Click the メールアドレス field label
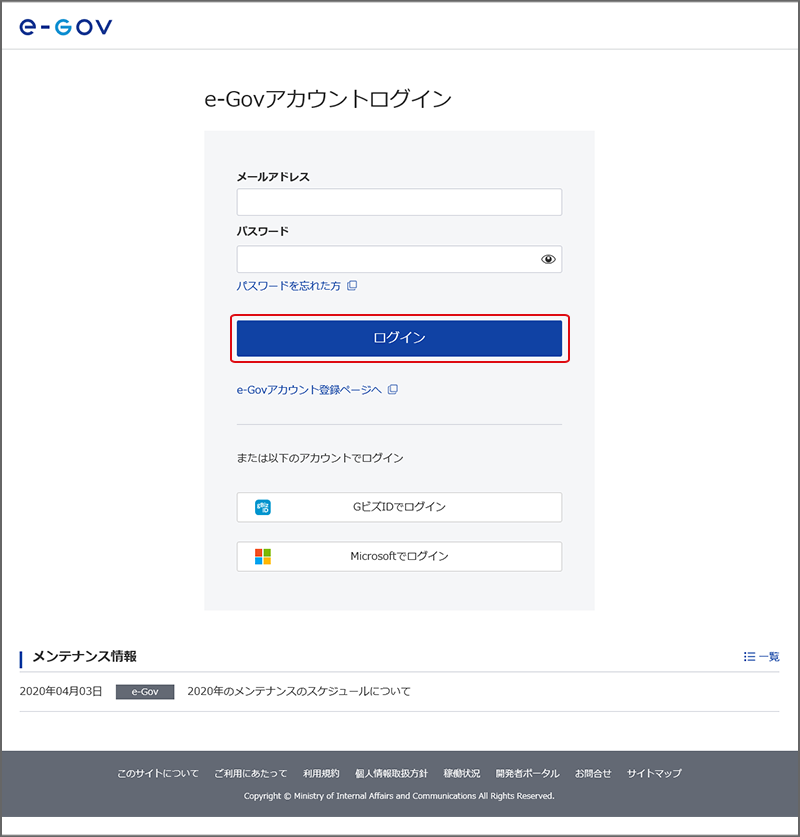Screen dimensions: 800x837 (x=273, y=177)
